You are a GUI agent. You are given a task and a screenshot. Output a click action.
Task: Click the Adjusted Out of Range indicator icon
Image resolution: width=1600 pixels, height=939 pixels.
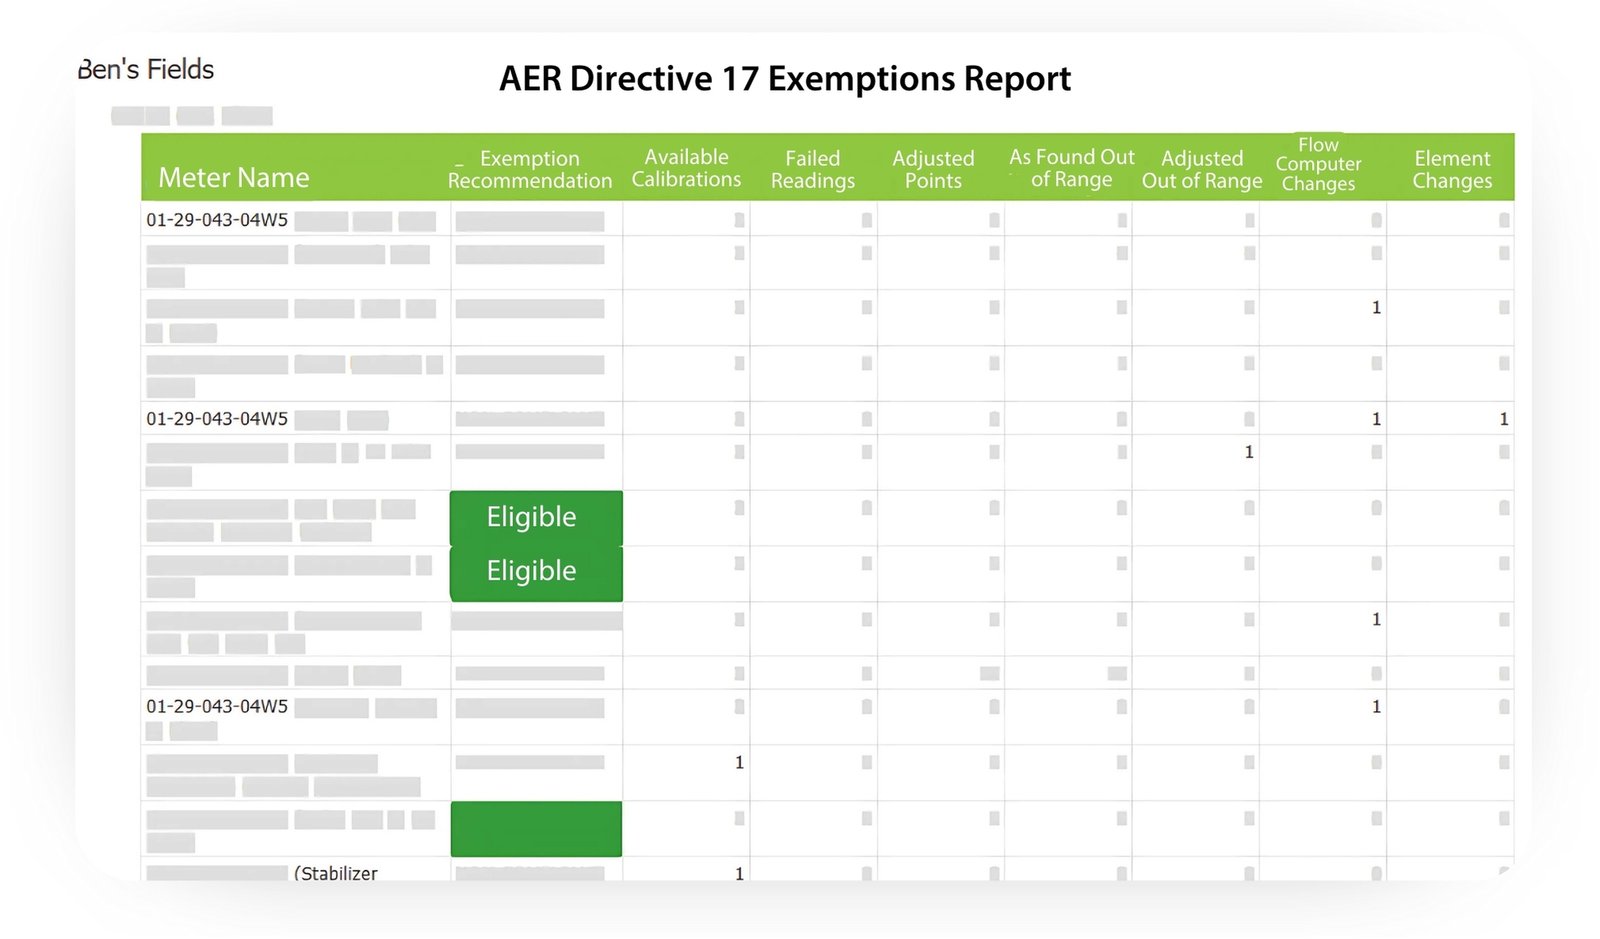(1249, 219)
